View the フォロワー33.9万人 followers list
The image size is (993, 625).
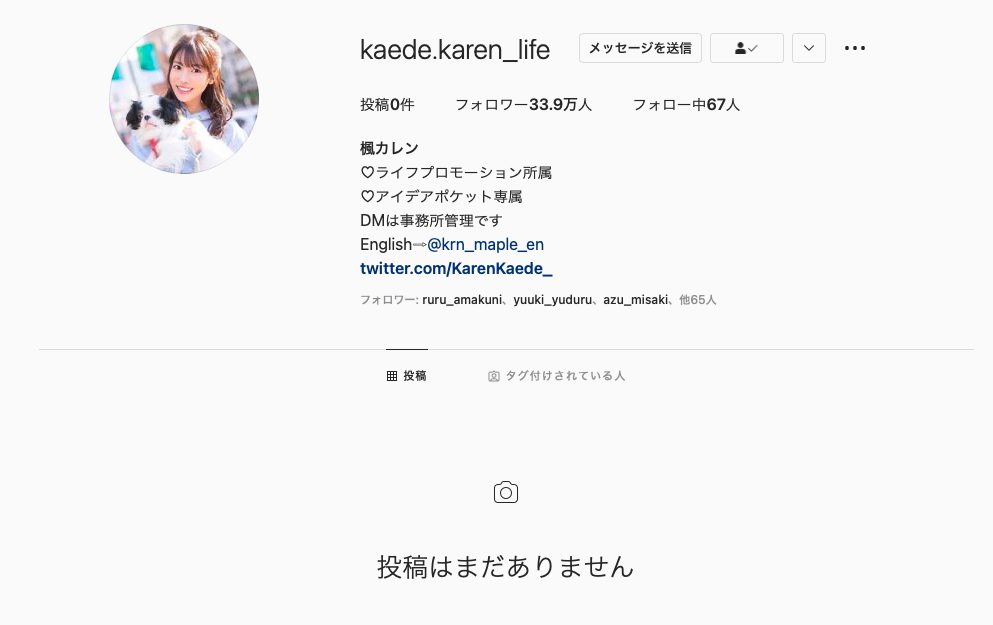click(x=523, y=104)
